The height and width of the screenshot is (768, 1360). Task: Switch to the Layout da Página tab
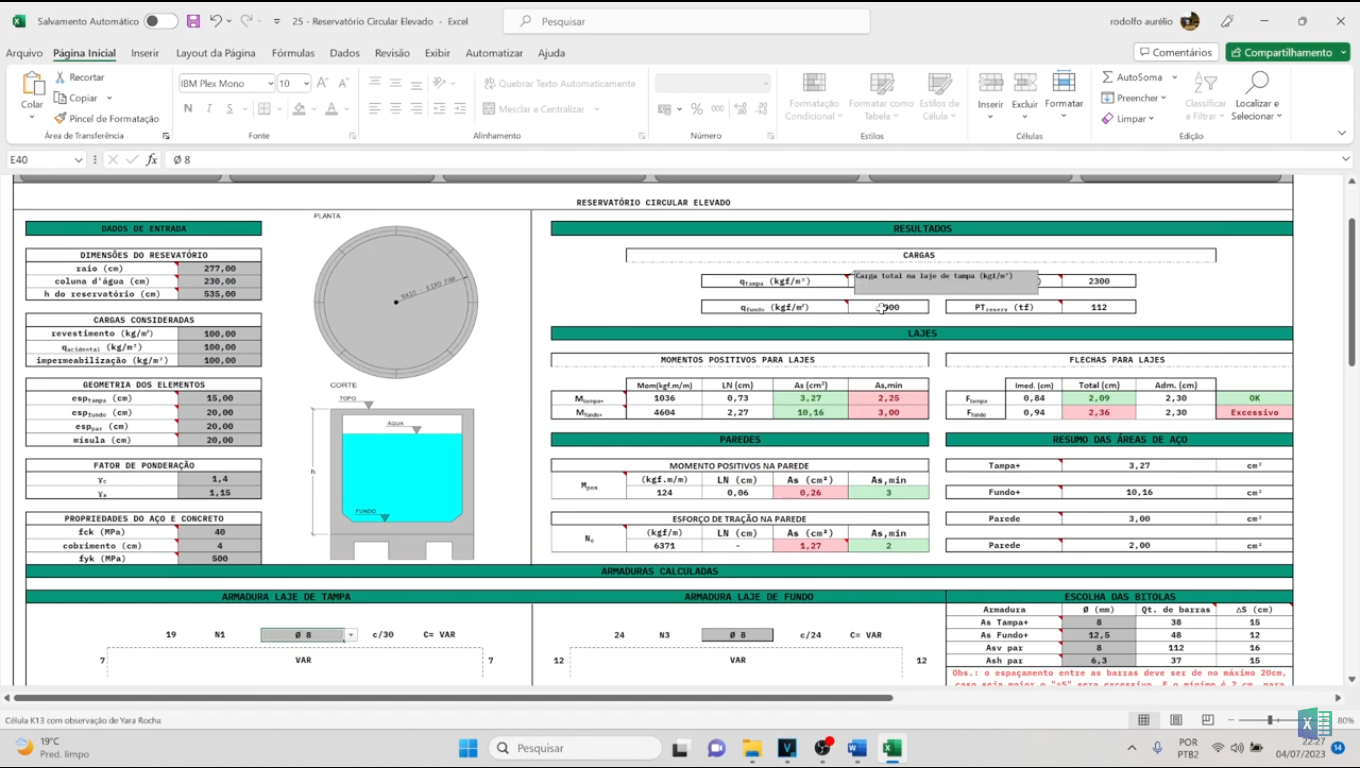215,53
